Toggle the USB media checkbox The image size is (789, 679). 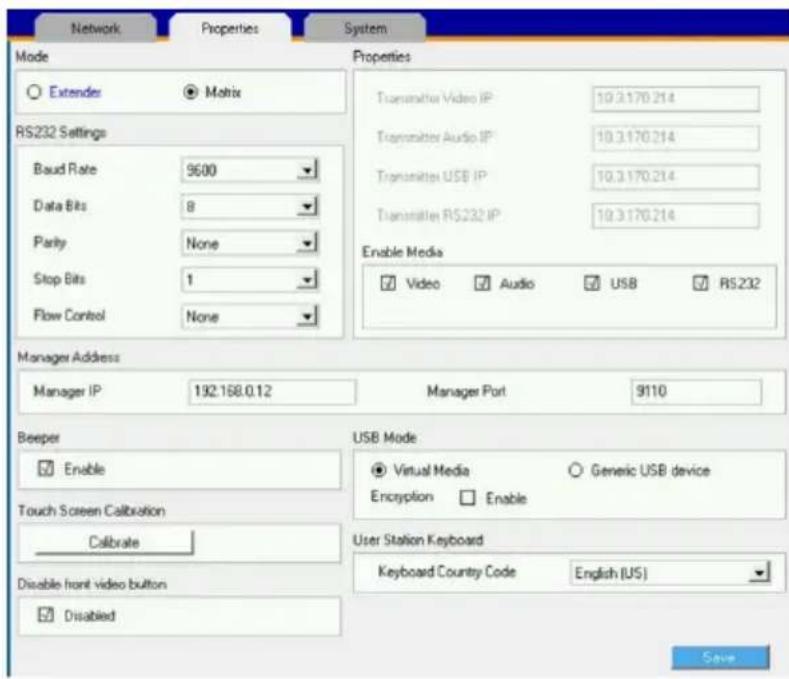pos(592,283)
